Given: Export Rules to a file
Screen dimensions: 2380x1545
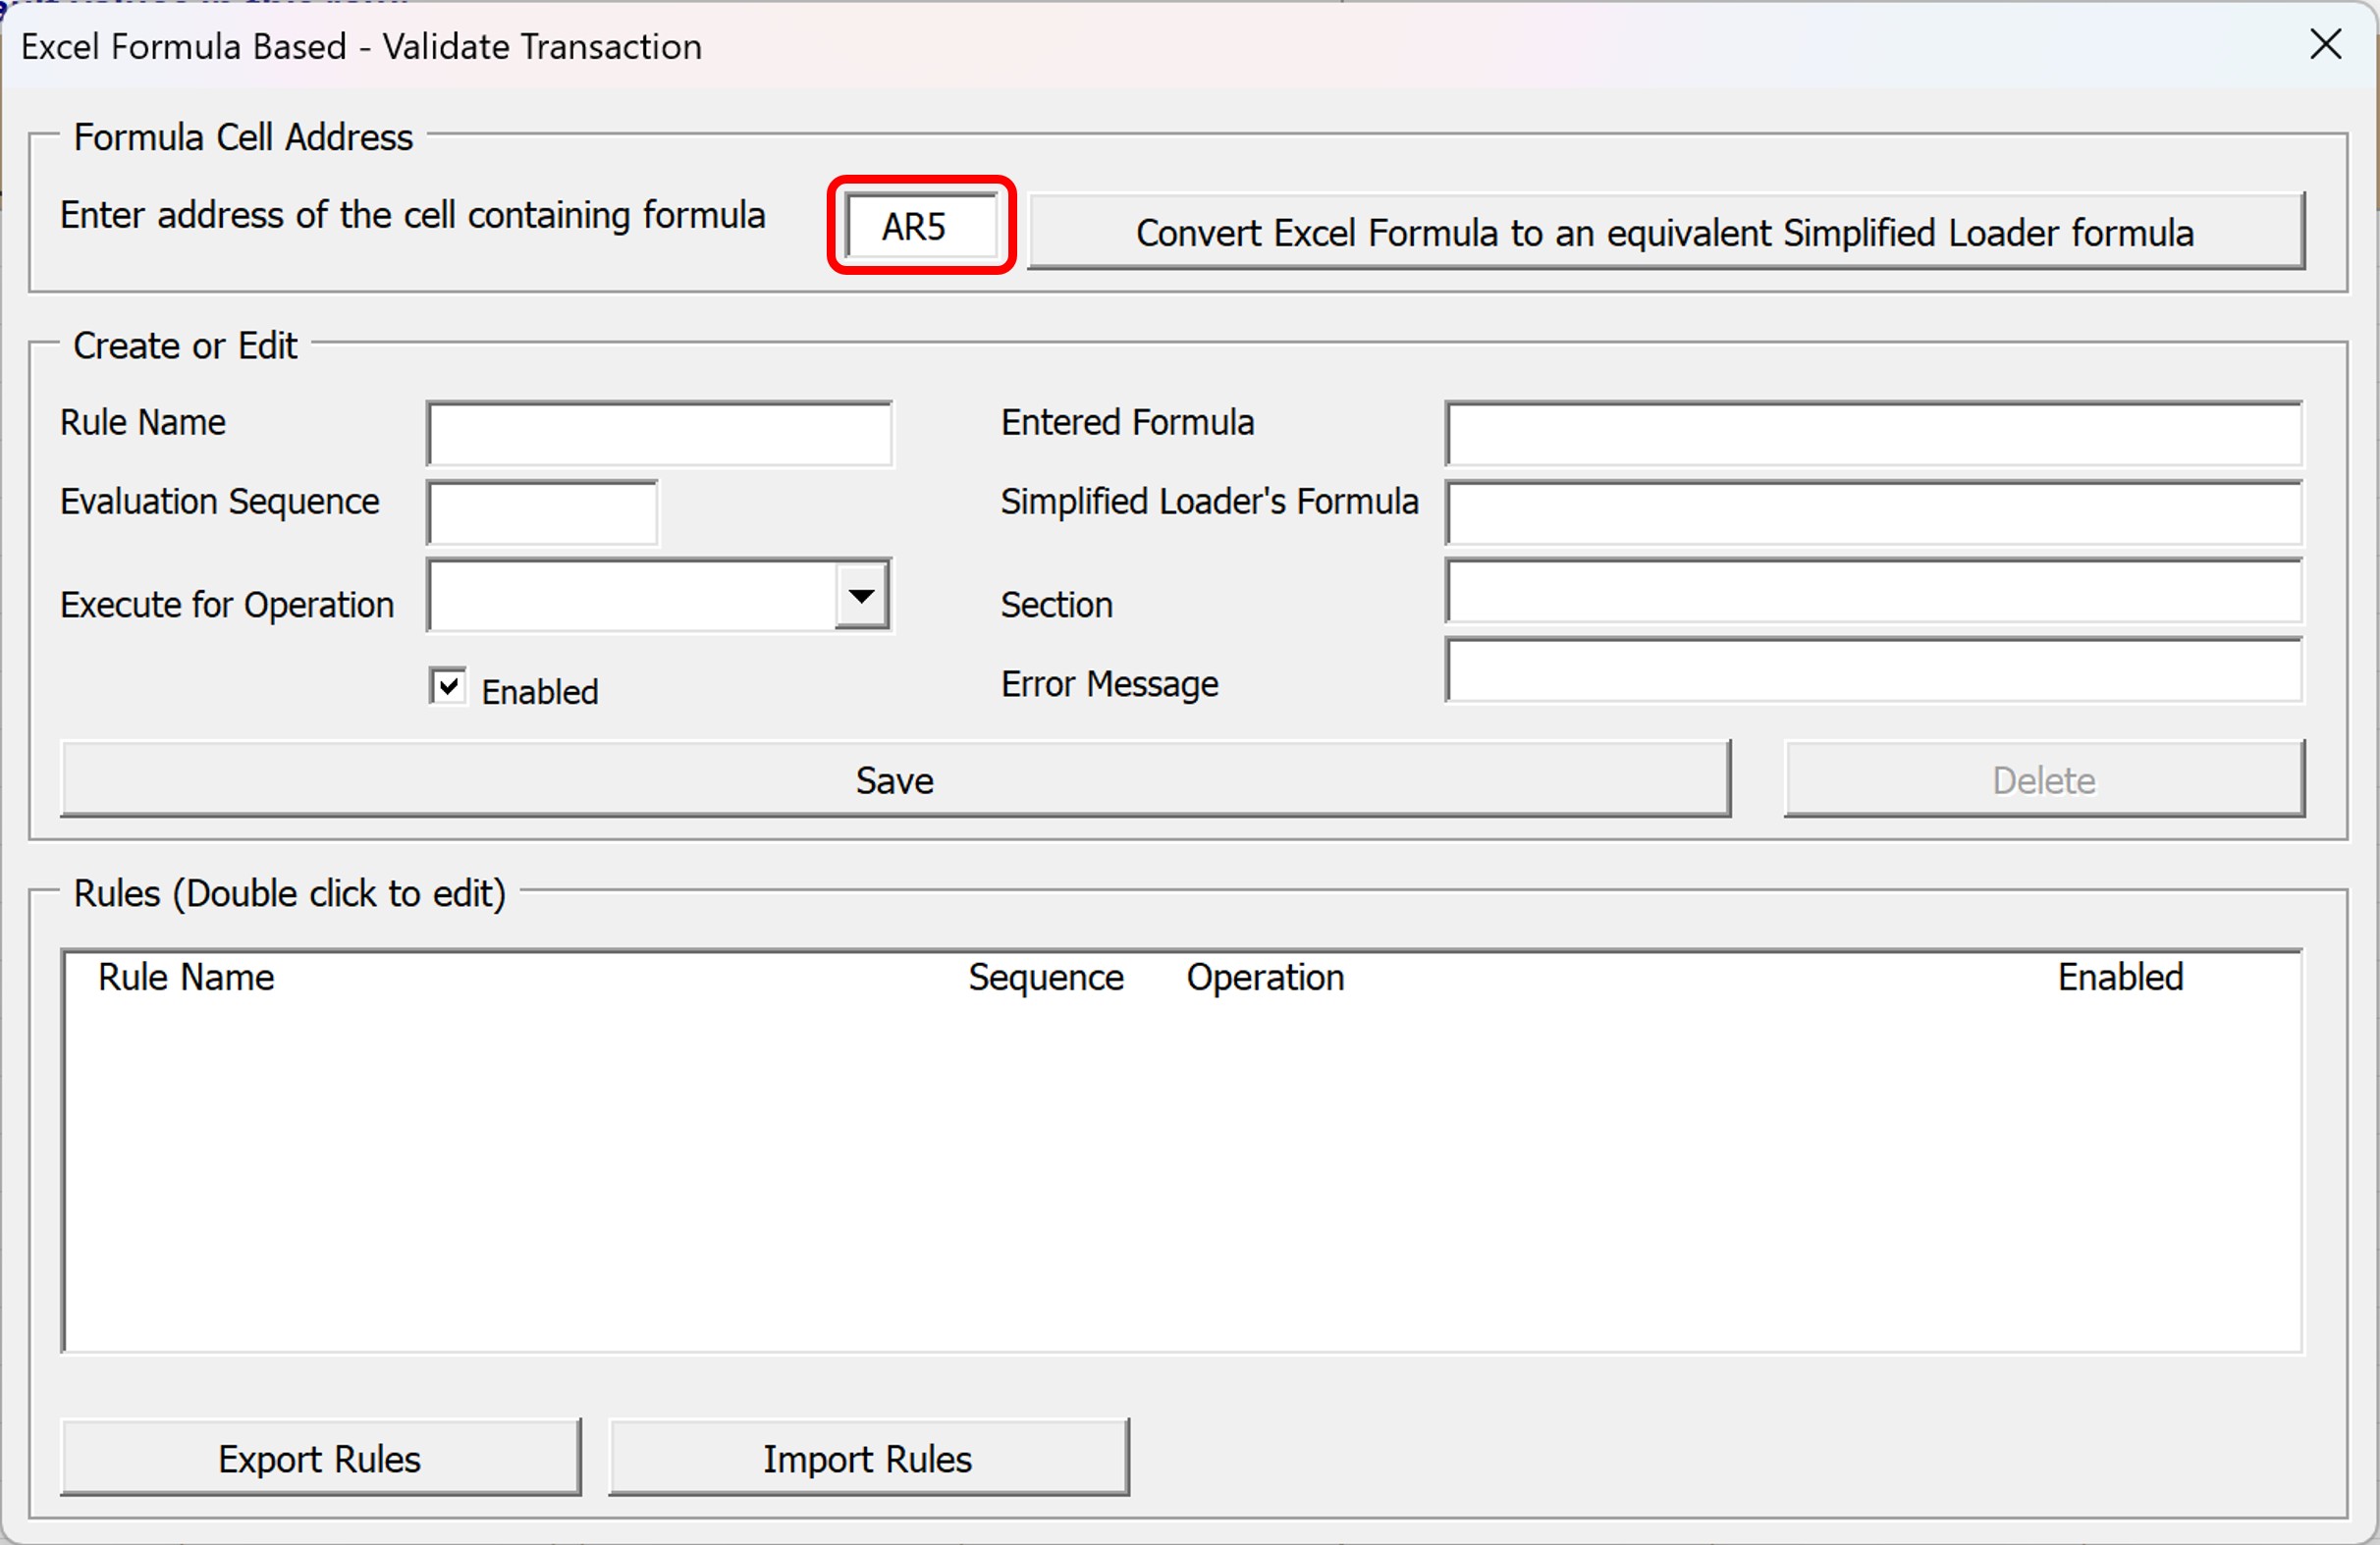Looking at the screenshot, I should point(320,1458).
